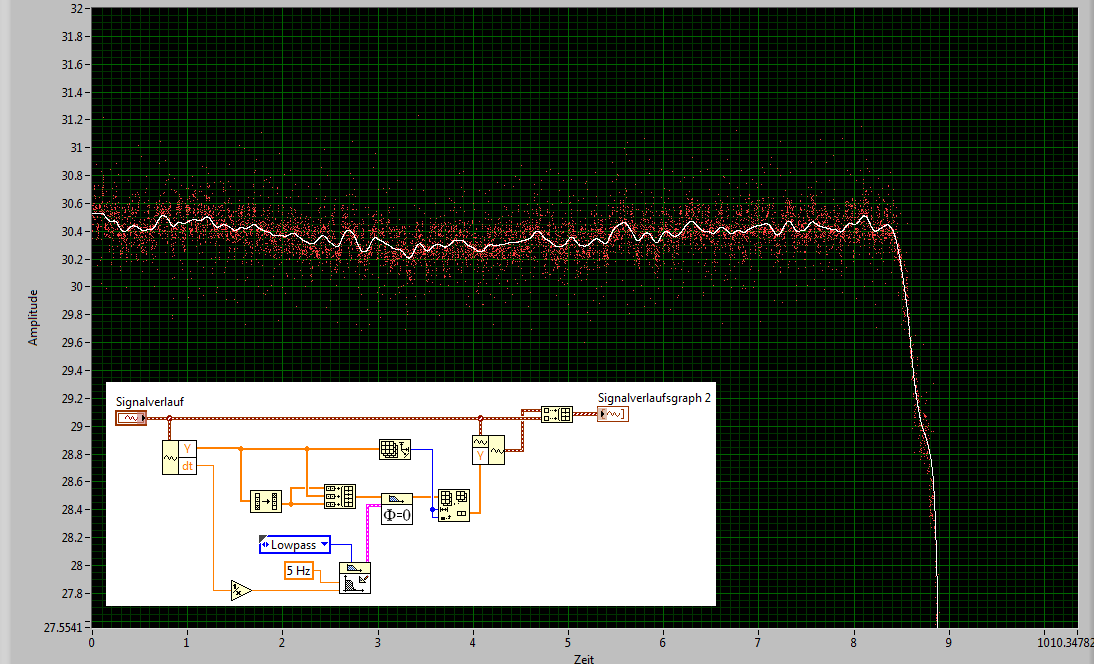Click the Y-axis tick label 31.6
Viewport: 1094px width, 664px height.
73,65
